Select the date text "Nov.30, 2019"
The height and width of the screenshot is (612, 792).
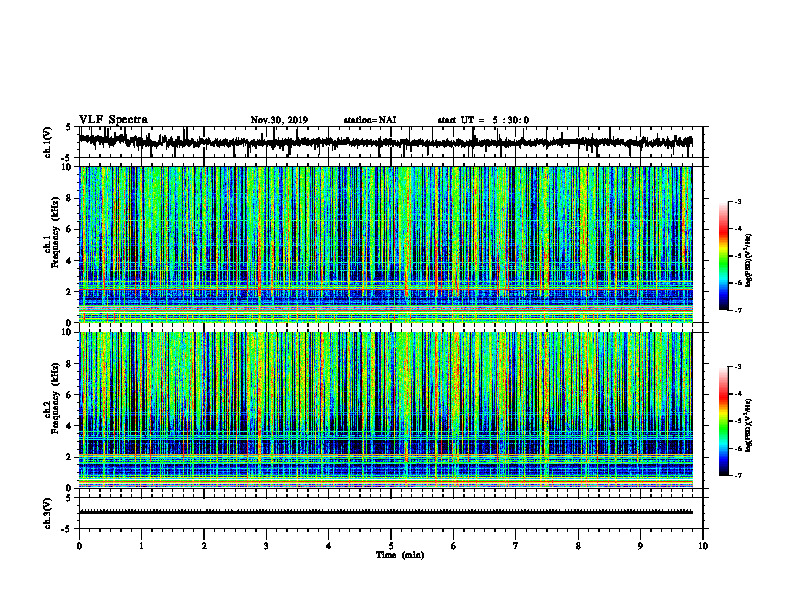[279, 120]
